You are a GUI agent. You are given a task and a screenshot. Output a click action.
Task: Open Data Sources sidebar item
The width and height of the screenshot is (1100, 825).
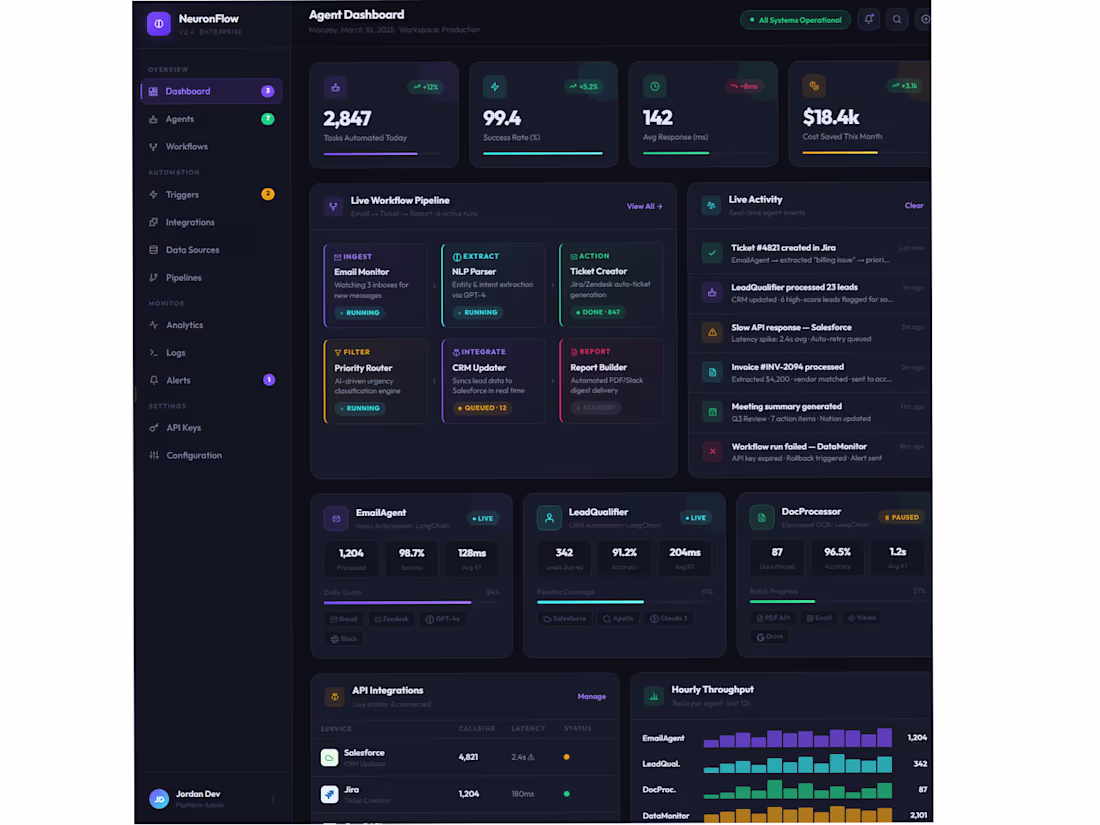(x=212, y=250)
